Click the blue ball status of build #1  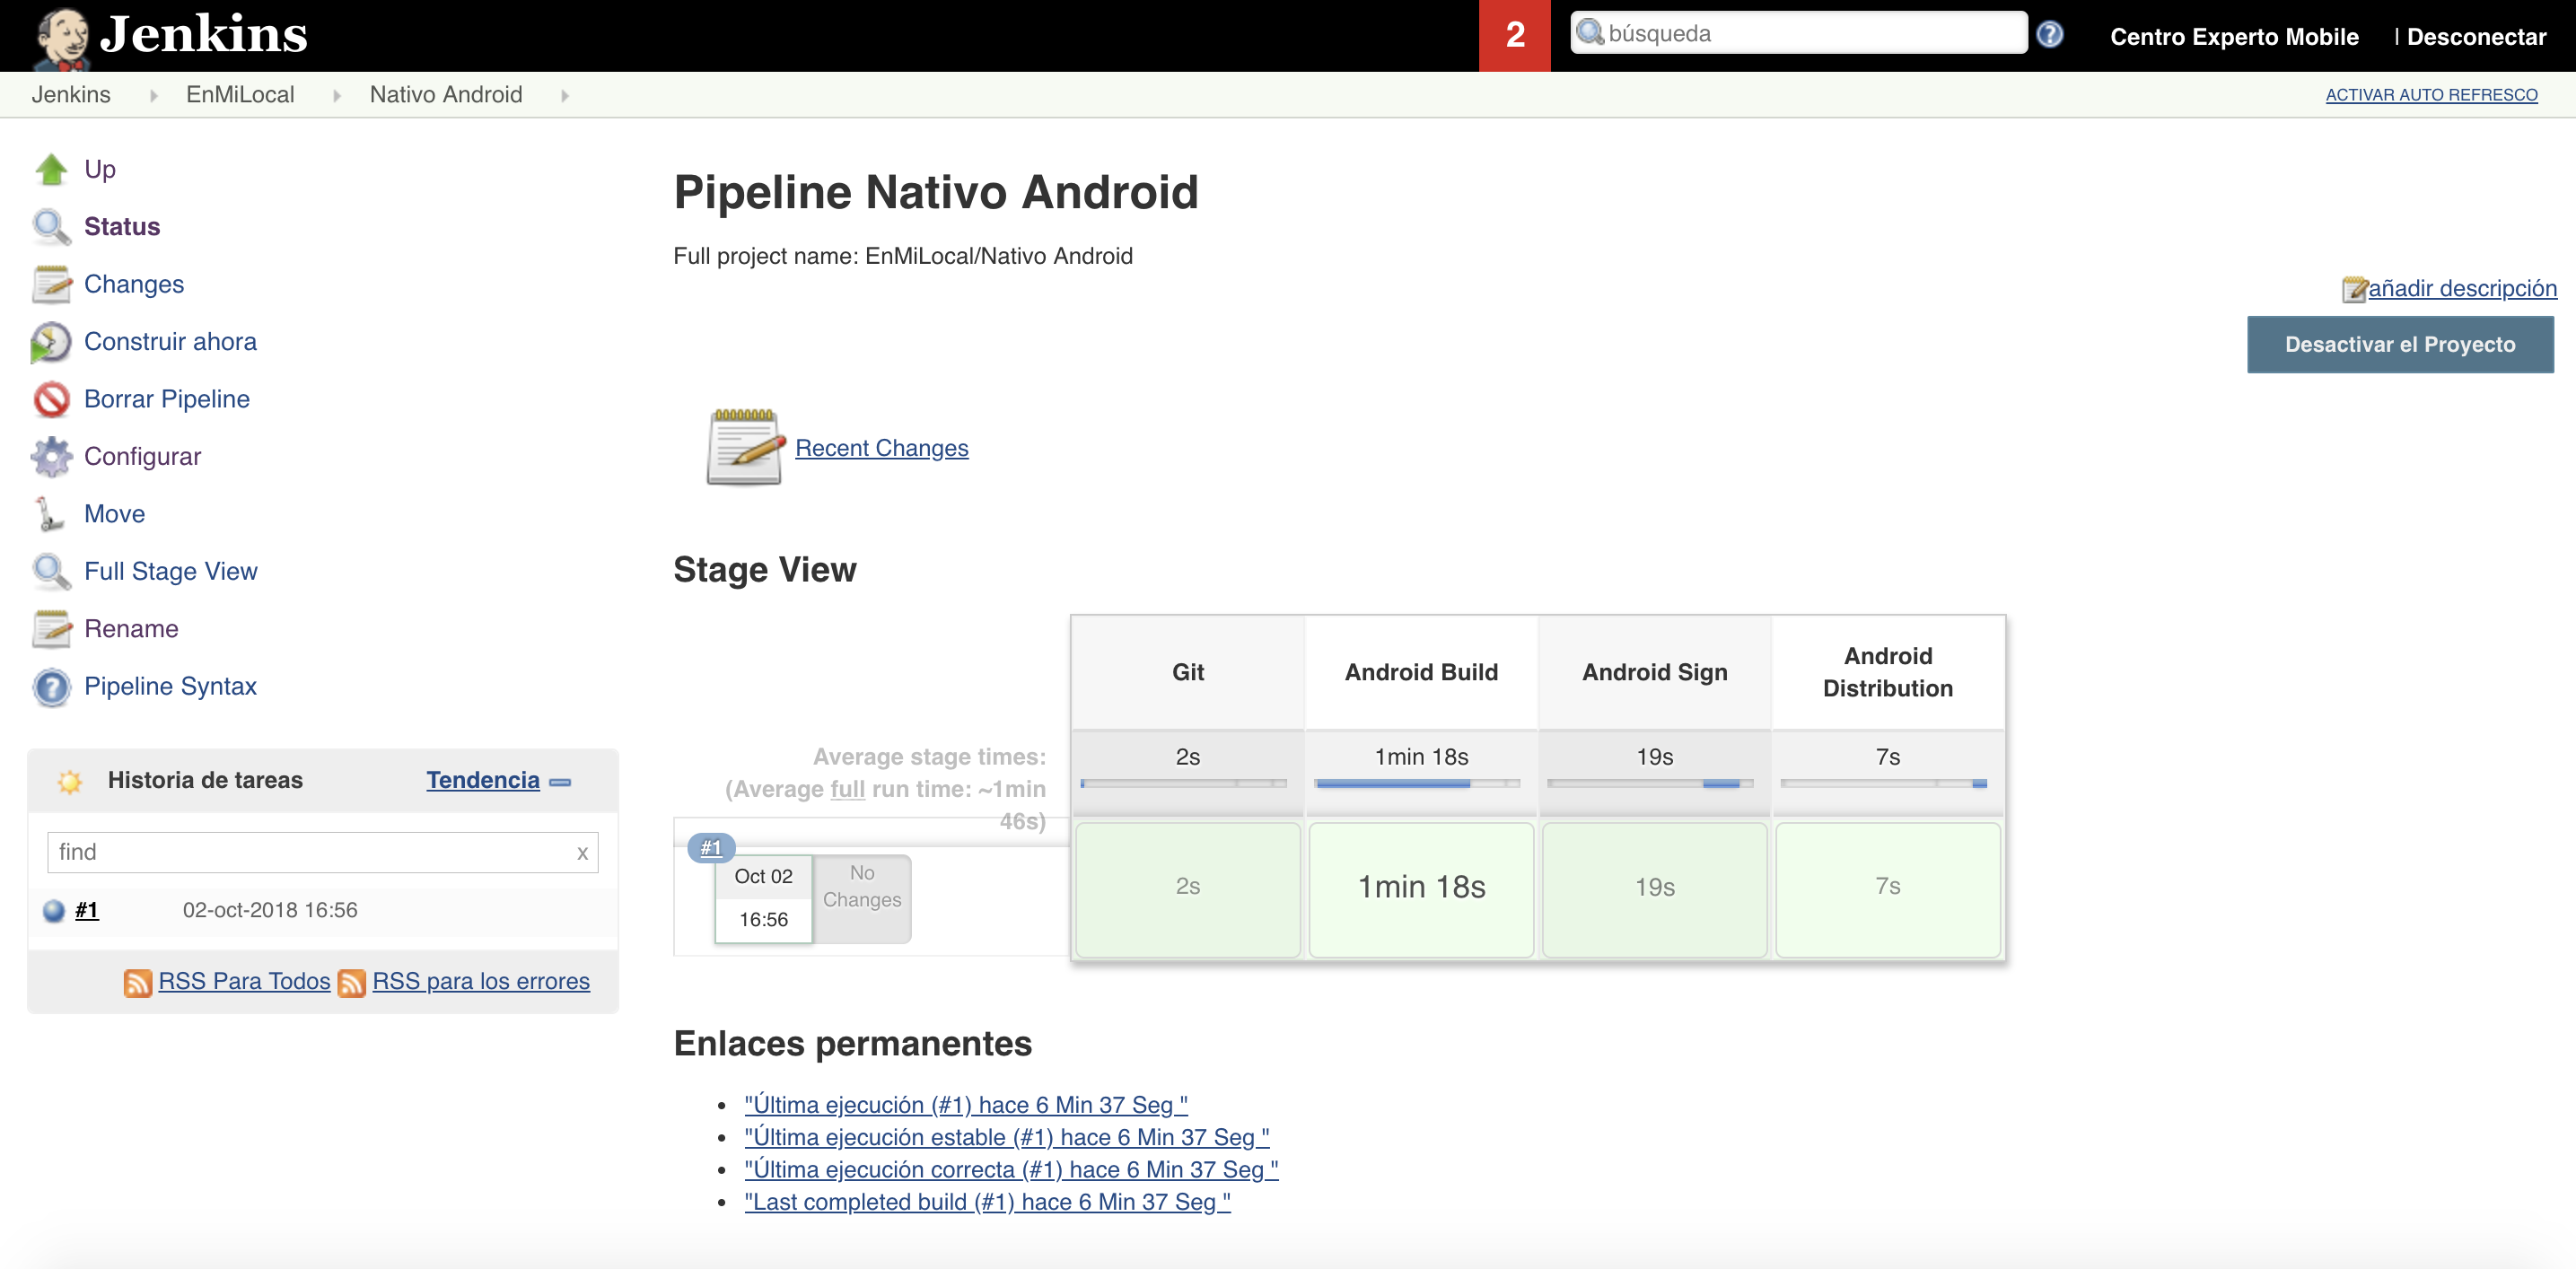click(x=54, y=910)
